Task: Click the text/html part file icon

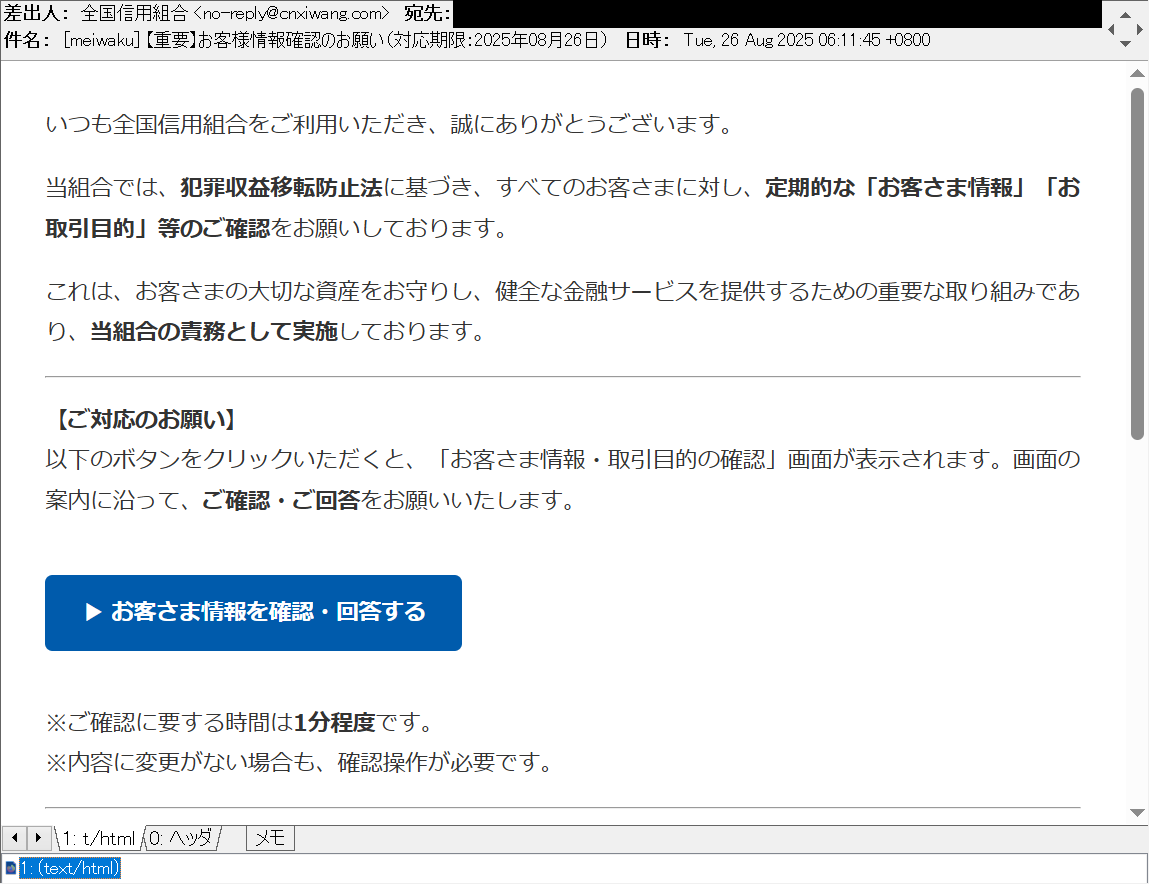Action: click(x=10, y=869)
